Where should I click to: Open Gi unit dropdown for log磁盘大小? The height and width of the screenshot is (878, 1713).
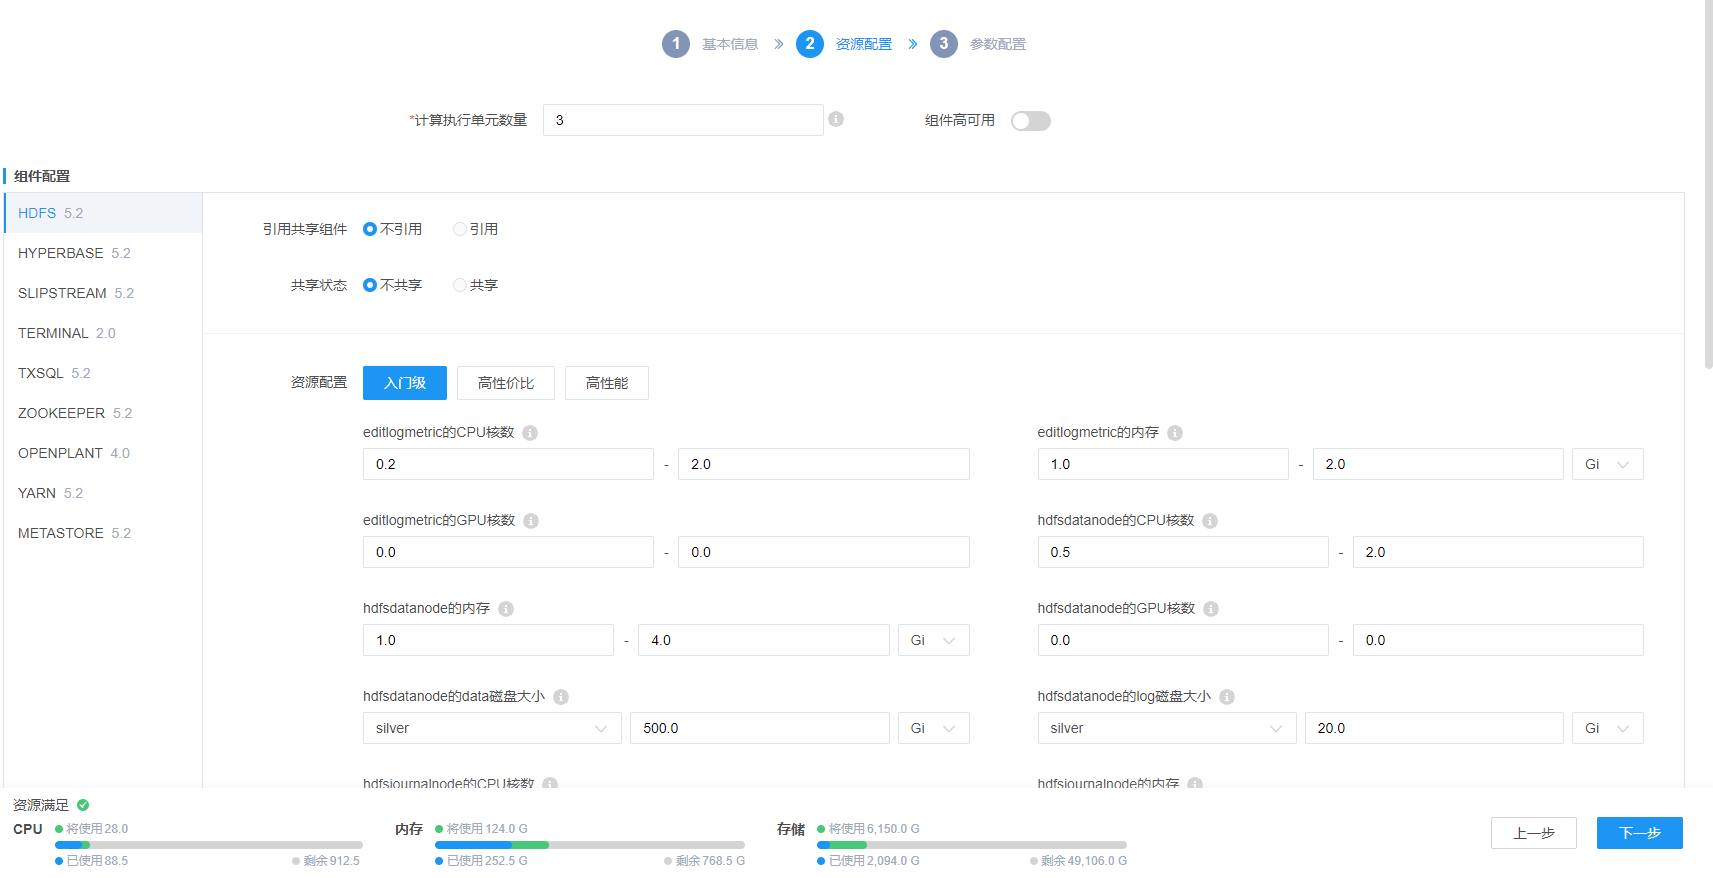1607,728
